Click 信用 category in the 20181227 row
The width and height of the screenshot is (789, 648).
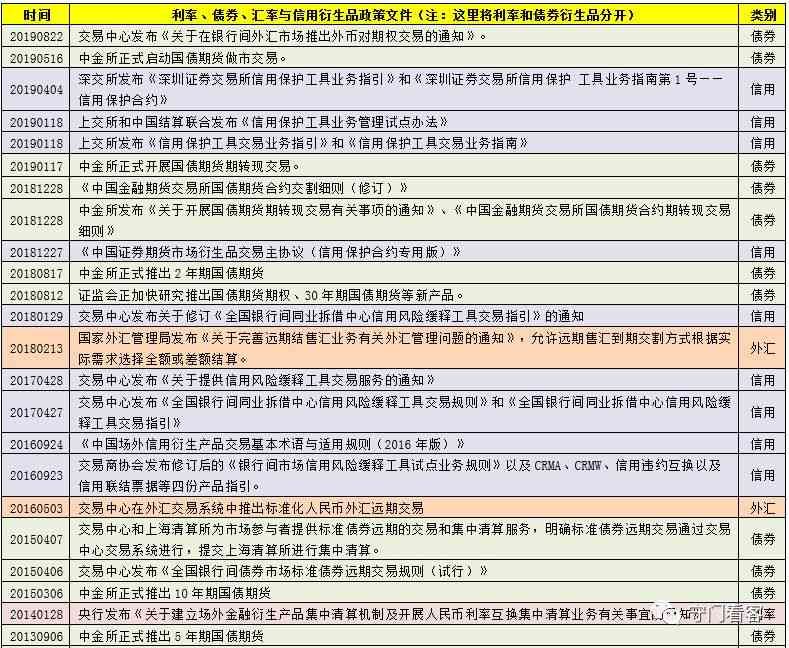[763, 252]
